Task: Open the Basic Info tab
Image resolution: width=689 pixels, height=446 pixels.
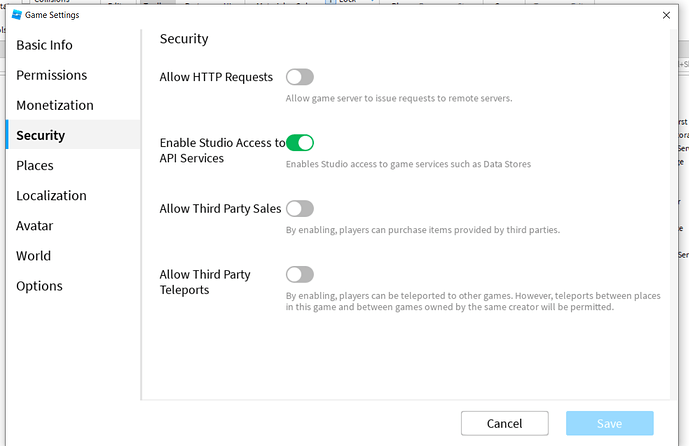Action: tap(44, 45)
